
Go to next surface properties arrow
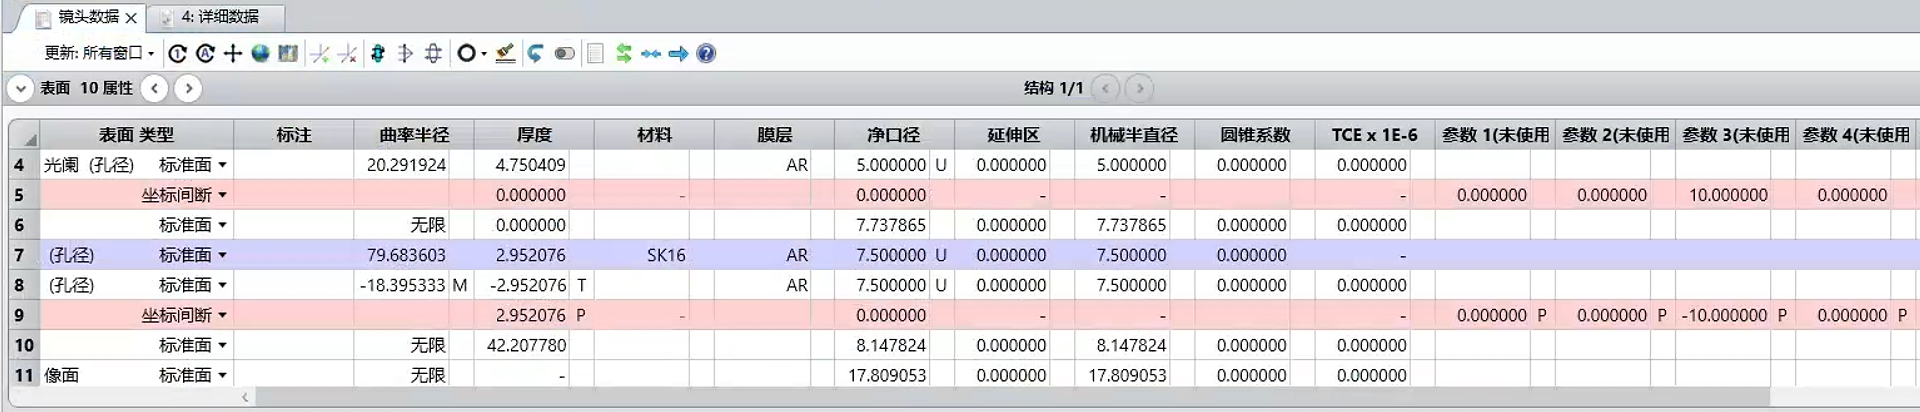tap(188, 88)
